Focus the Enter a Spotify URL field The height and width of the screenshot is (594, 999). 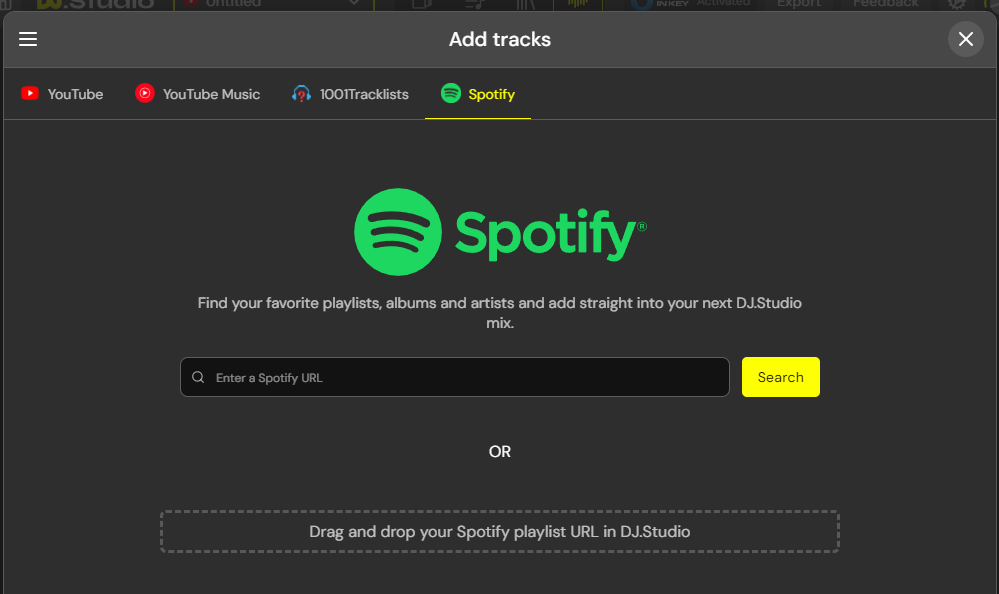pos(460,378)
